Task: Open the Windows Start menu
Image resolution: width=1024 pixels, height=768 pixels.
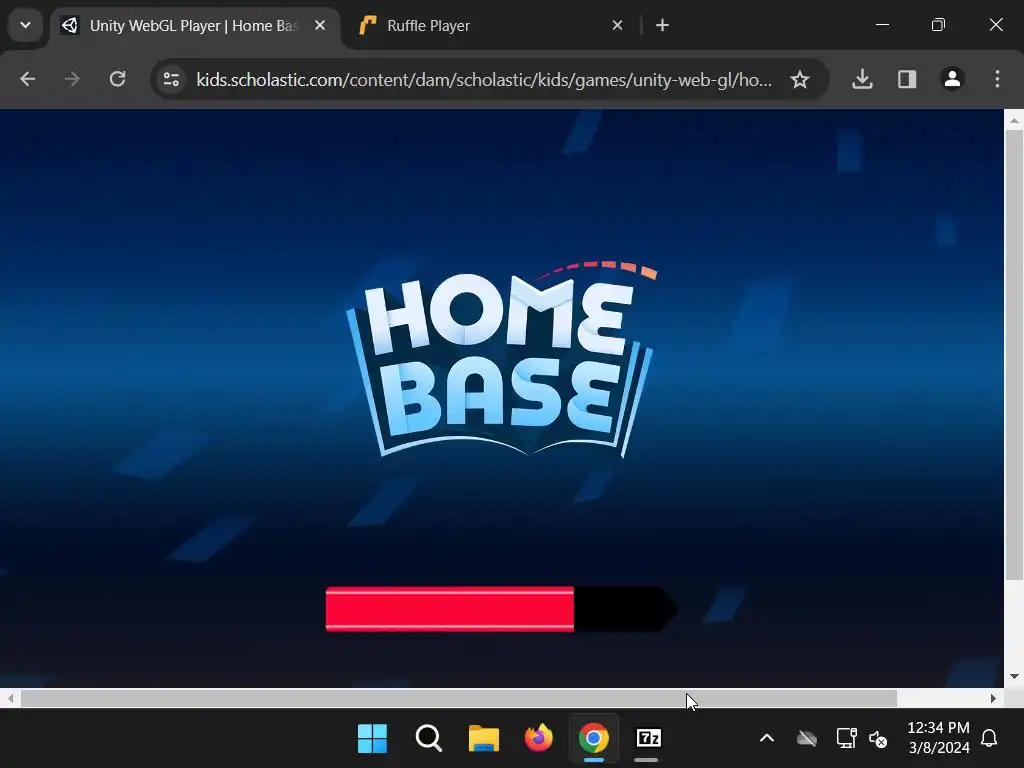Action: (372, 738)
